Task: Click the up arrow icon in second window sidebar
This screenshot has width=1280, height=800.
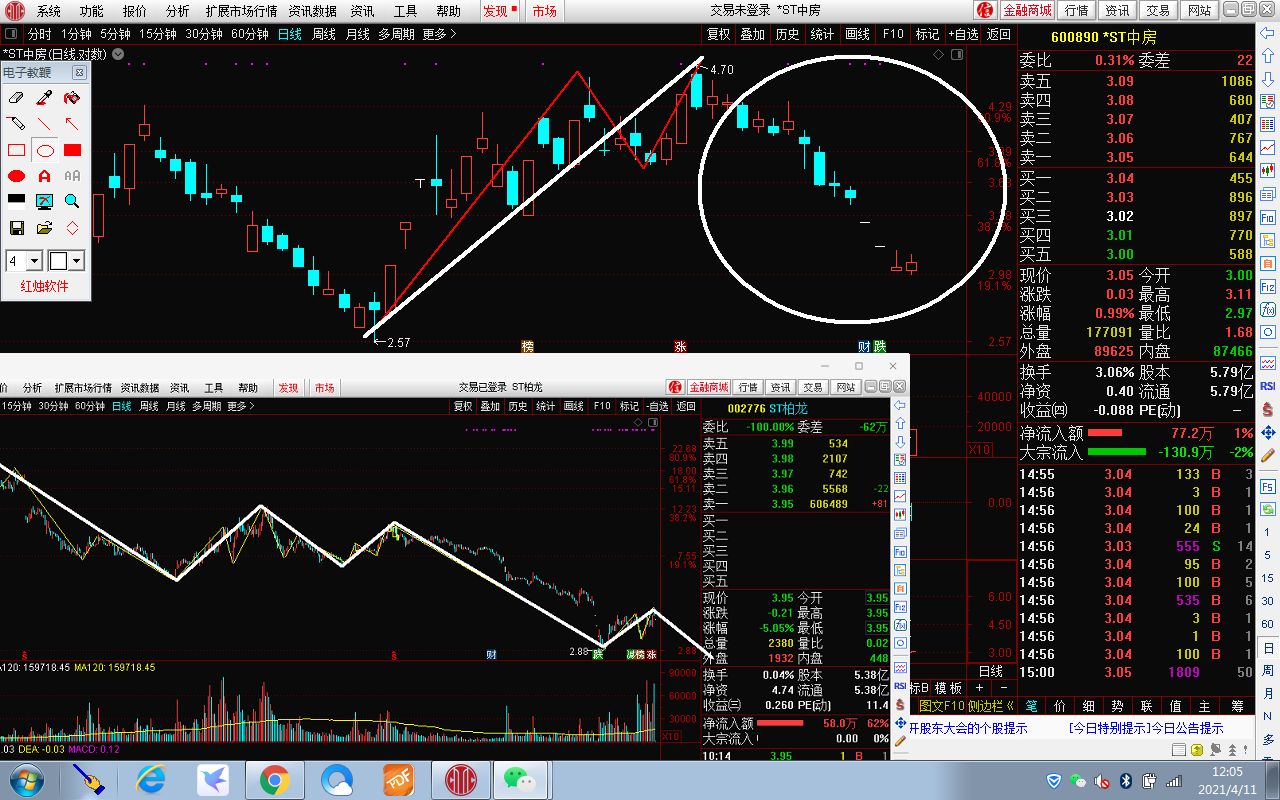Action: click(899, 423)
